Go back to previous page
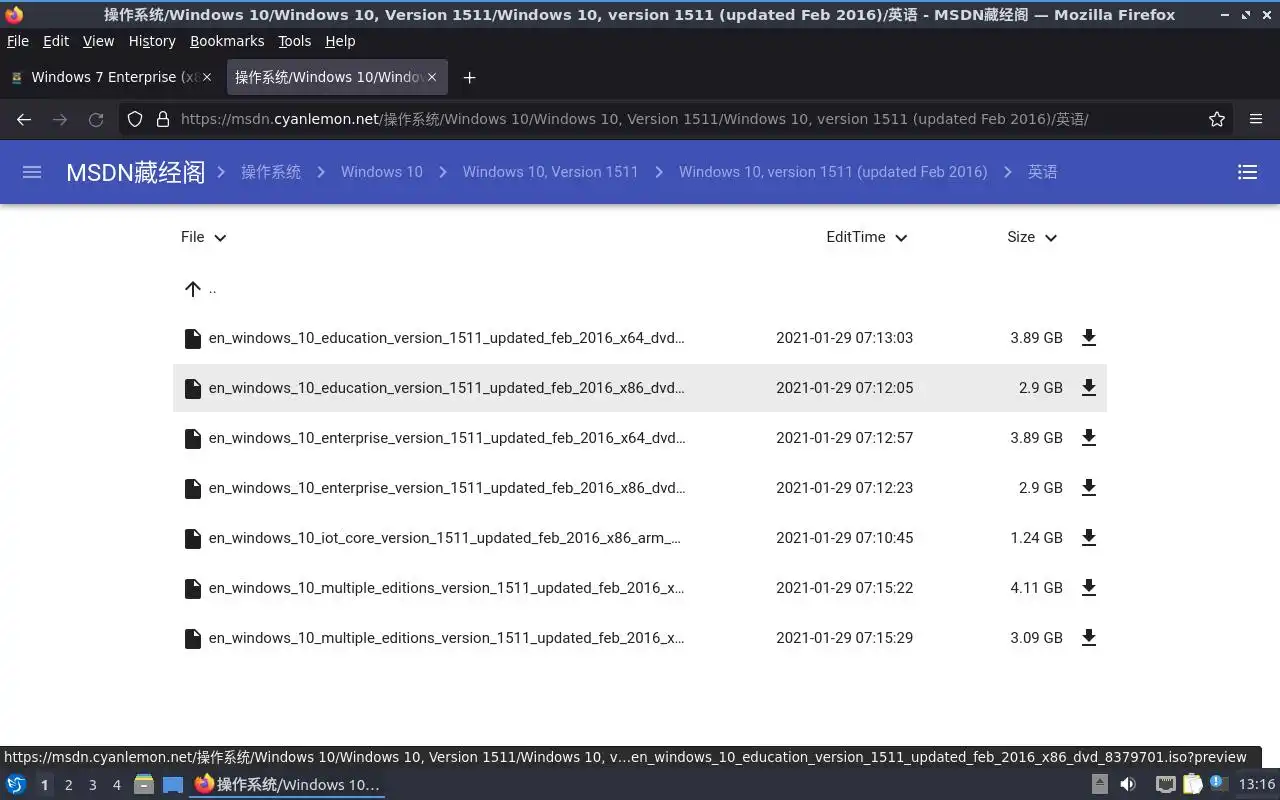Screen dimensions: 1280x800 point(24,119)
